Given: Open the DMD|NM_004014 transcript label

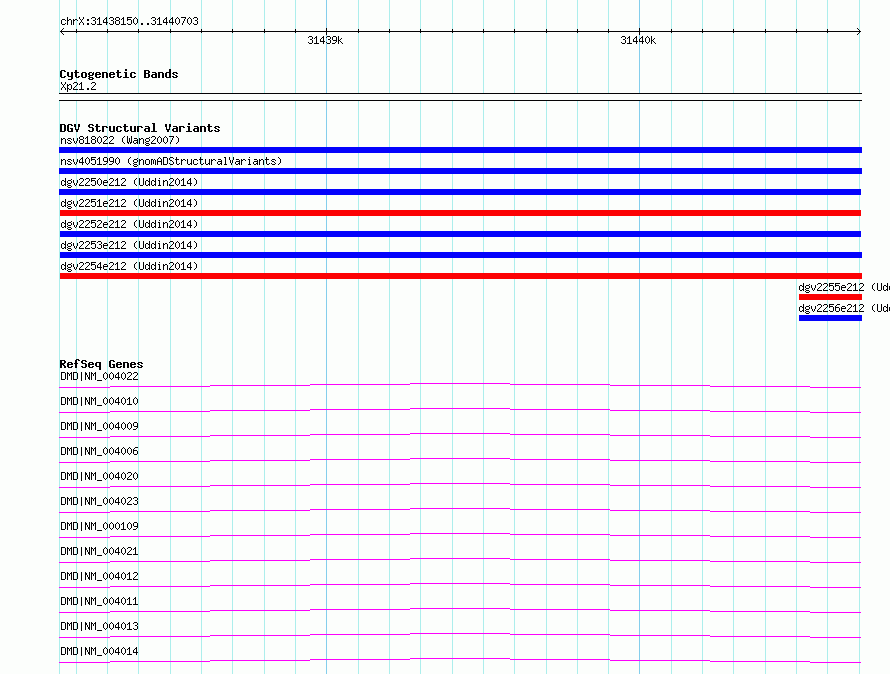Looking at the screenshot, I should click(99, 651).
